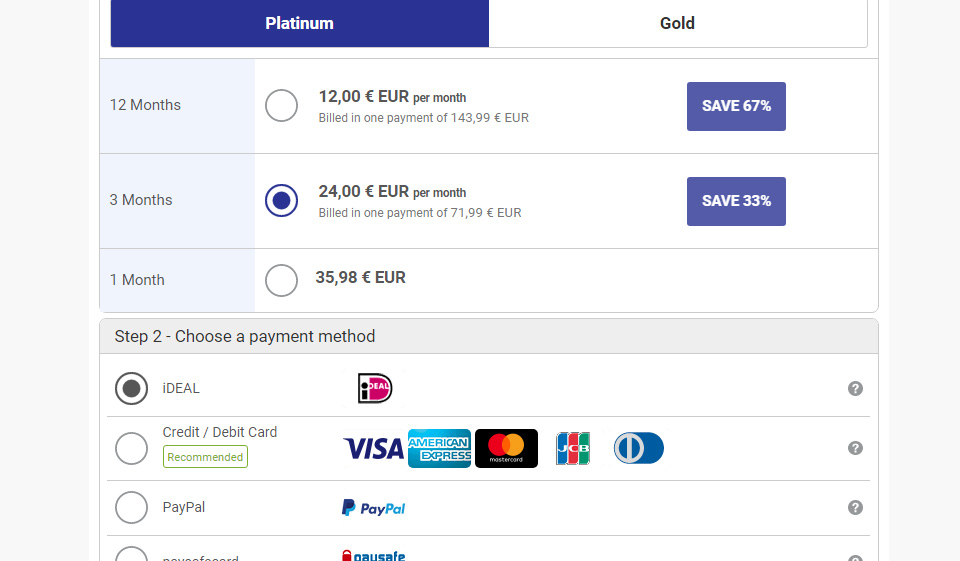This screenshot has height=561, width=960.
Task: Select the 1 Month plan radio button
Action: click(x=281, y=280)
